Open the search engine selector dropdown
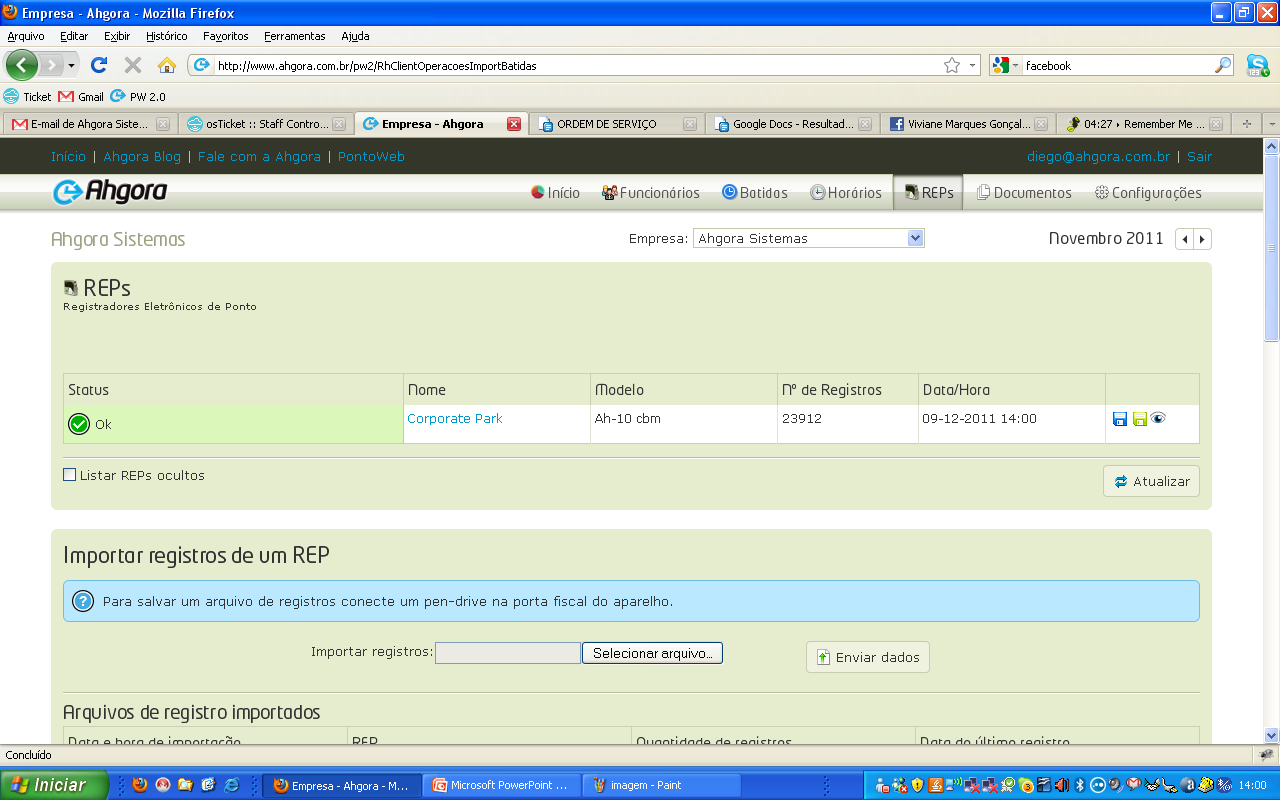The height and width of the screenshot is (800, 1280). pos(1006,65)
